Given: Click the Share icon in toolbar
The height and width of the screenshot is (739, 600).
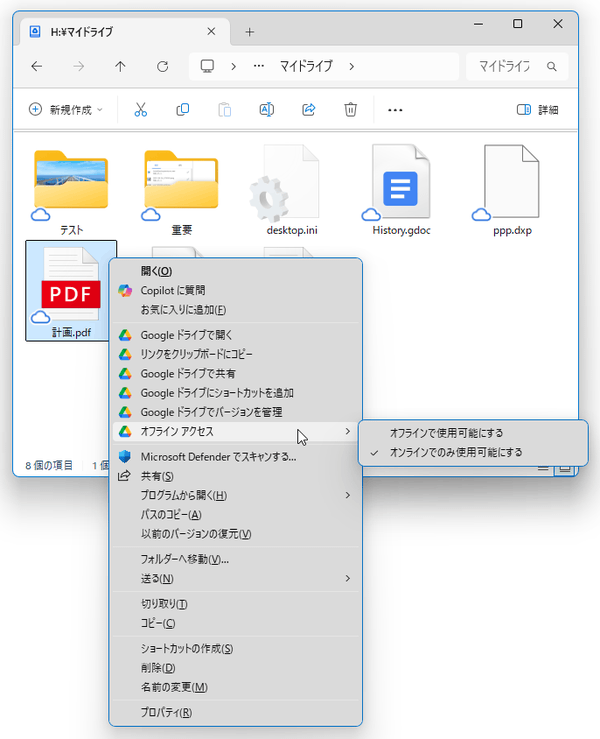Looking at the screenshot, I should pyautogui.click(x=309, y=109).
